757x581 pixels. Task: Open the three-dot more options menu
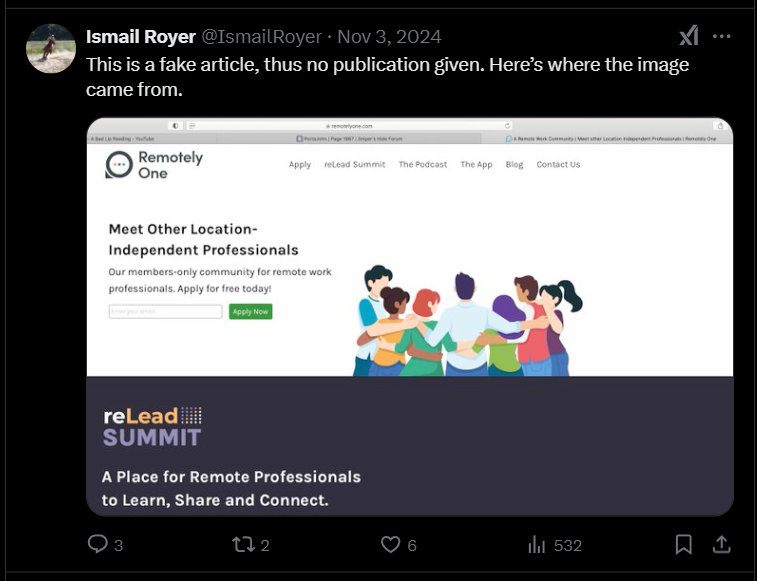click(x=721, y=36)
